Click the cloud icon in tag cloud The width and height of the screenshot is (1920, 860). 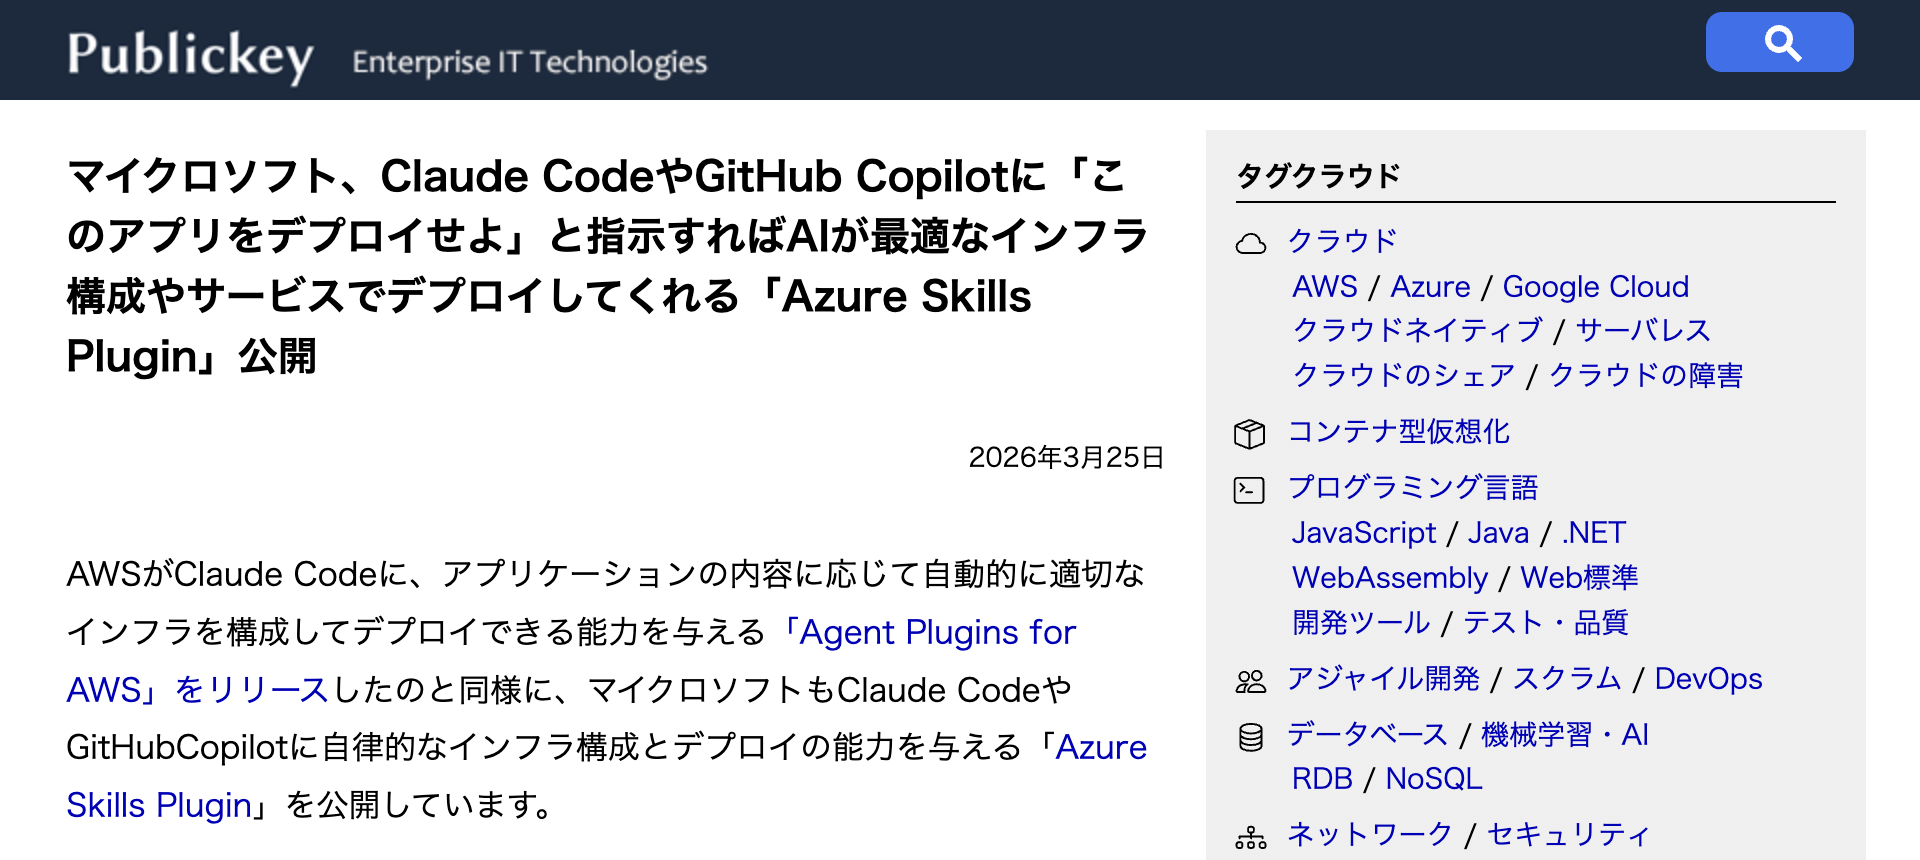[x=1250, y=243]
